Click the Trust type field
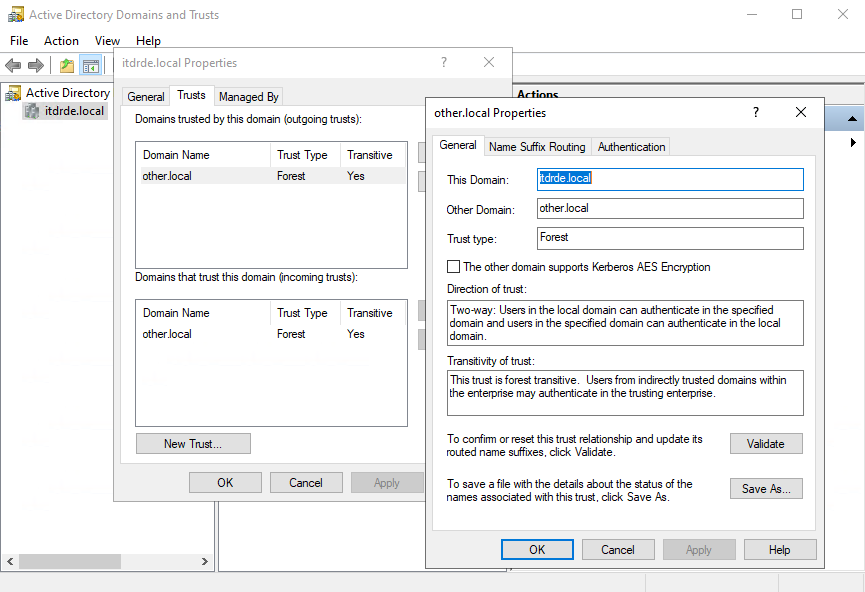Image resolution: width=865 pixels, height=592 pixels. click(x=670, y=238)
